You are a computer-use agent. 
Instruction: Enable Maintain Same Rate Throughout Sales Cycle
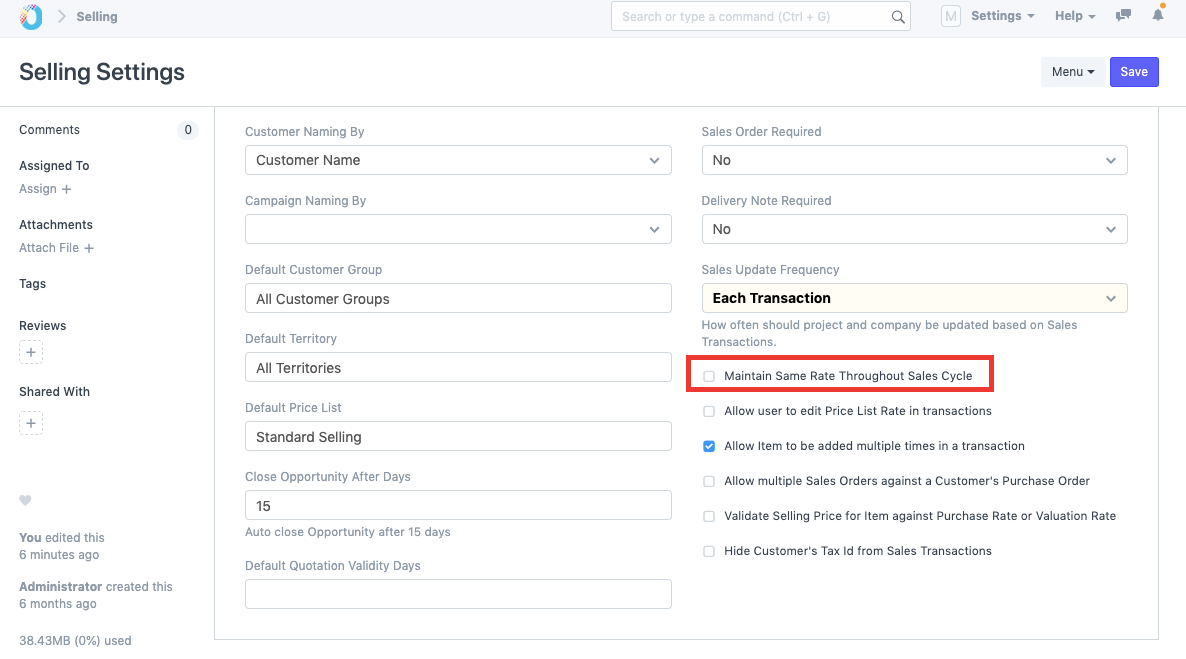(x=709, y=376)
